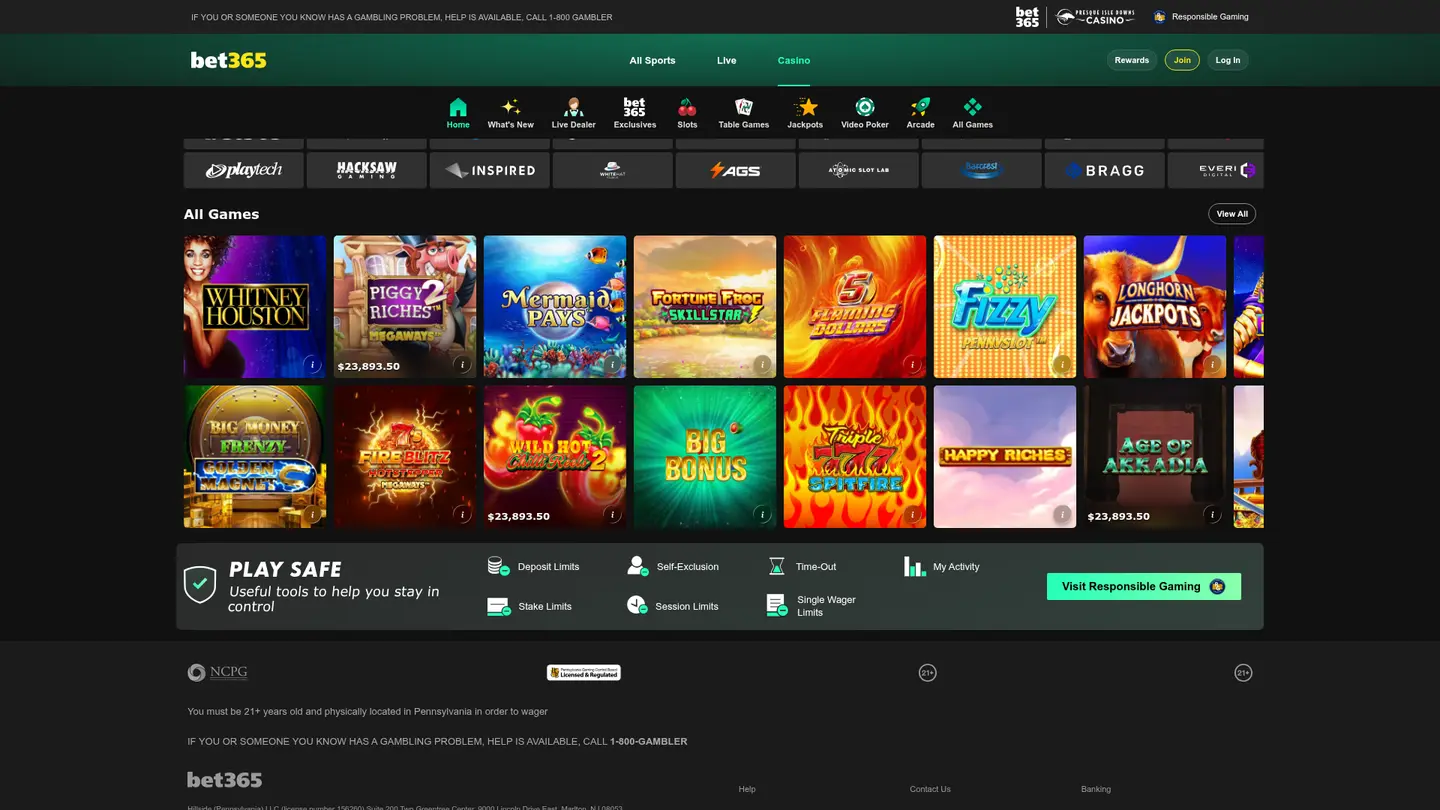1440x810 pixels.
Task: Show info for Mermaid Pays game
Action: point(612,365)
